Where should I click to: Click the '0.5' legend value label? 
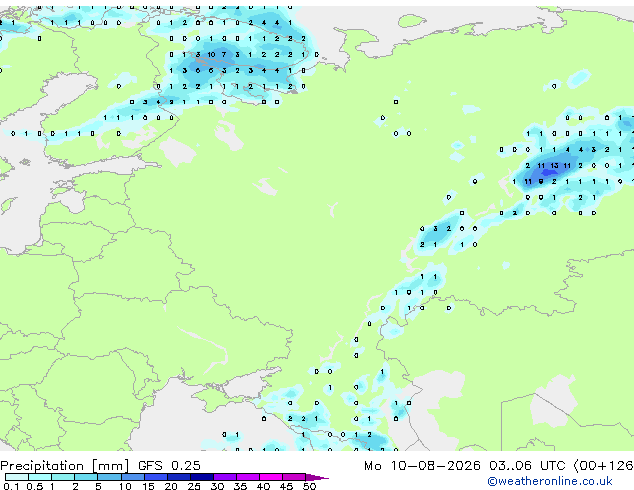pos(34,486)
